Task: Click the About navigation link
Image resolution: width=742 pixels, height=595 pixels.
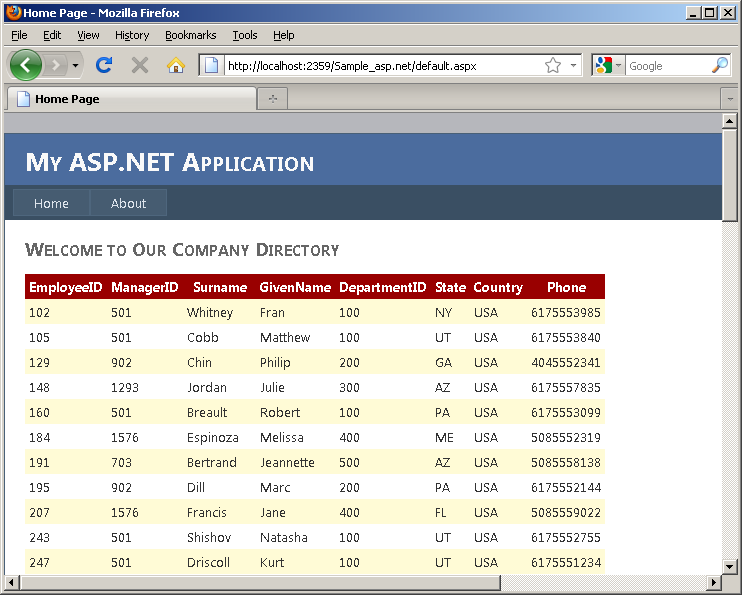Action: (x=128, y=203)
